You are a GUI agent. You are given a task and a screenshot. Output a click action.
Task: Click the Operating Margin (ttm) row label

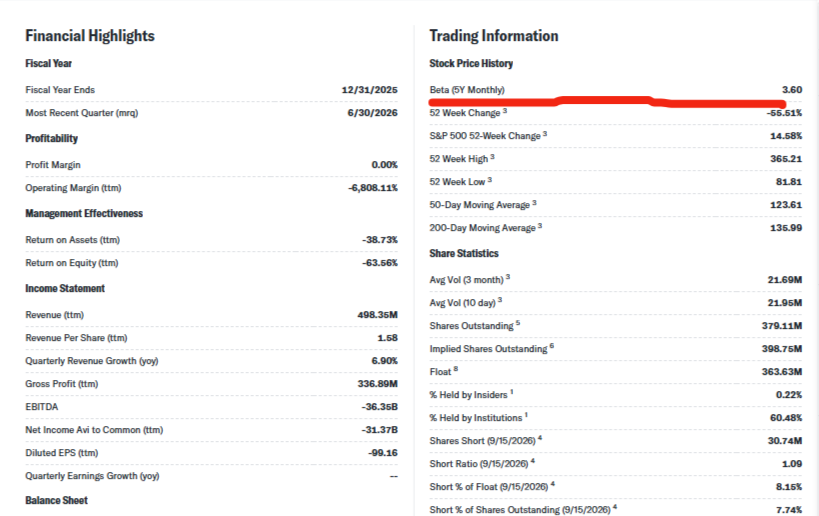point(73,188)
